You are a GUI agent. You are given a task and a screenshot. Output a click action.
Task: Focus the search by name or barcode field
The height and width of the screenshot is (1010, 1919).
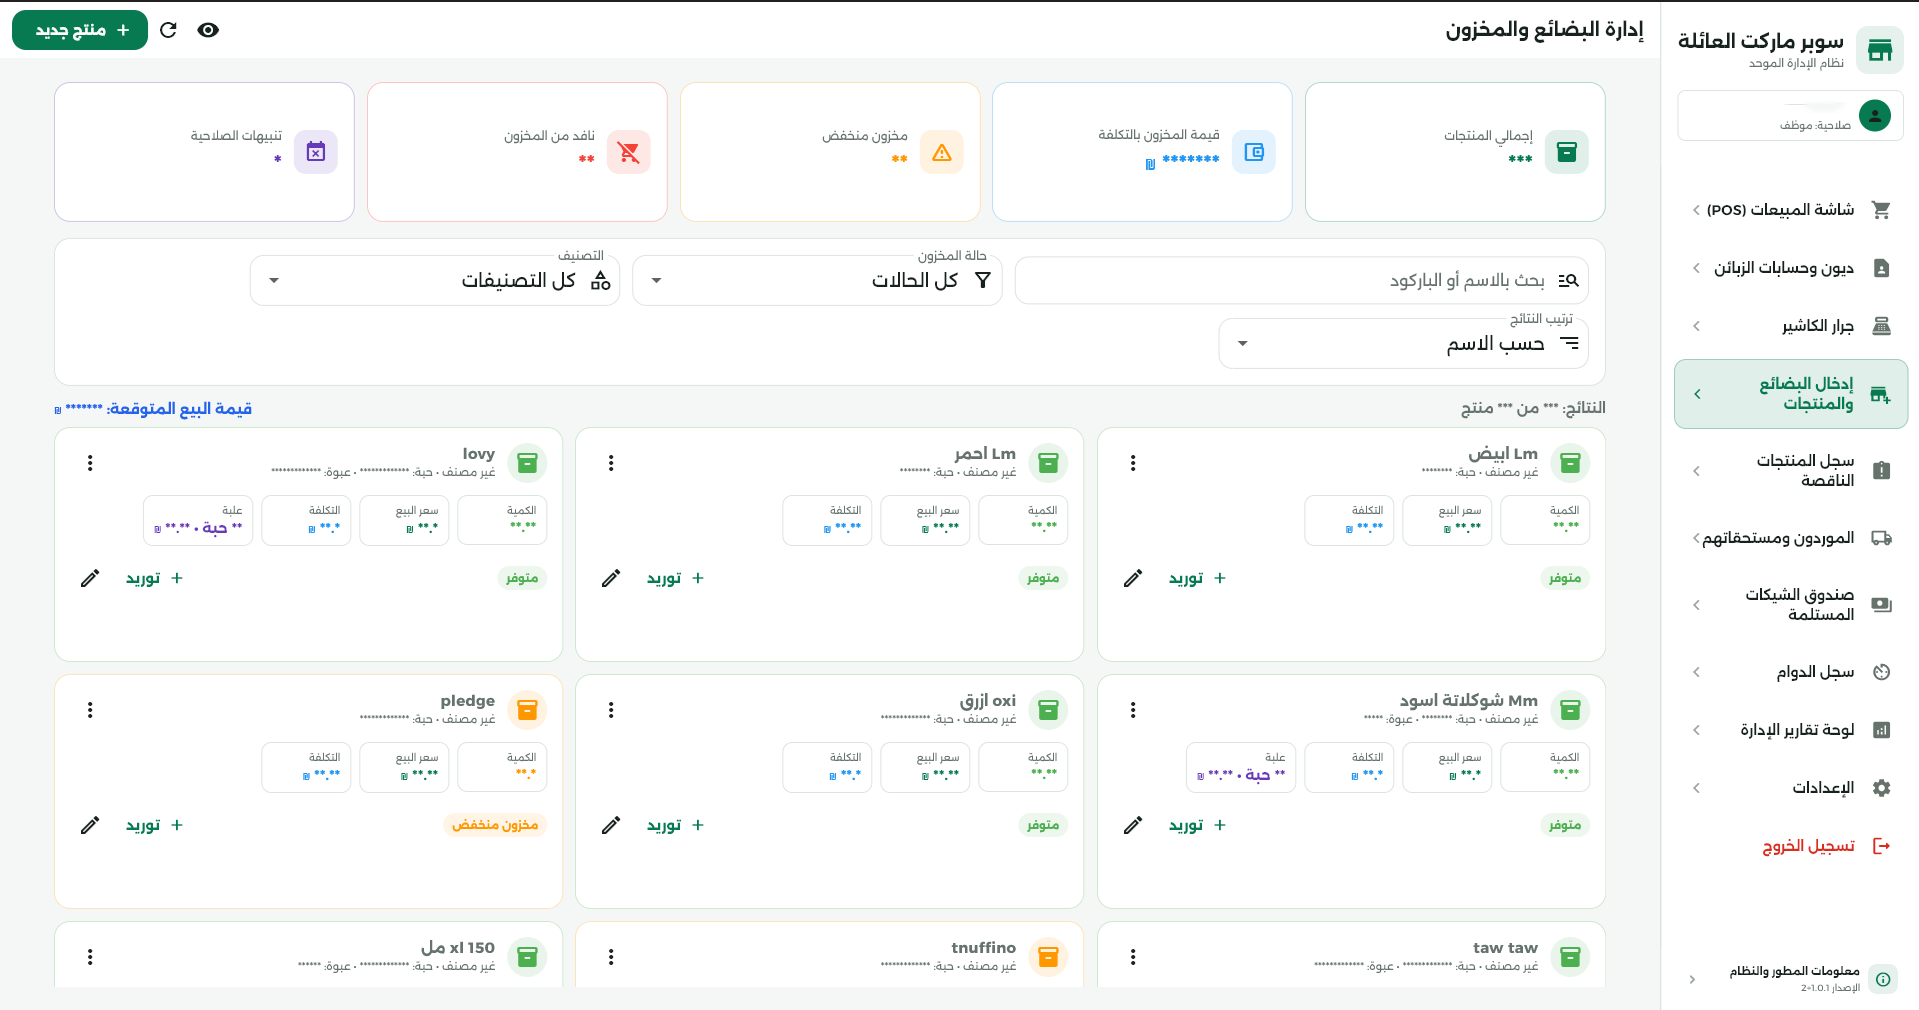(x=1302, y=280)
